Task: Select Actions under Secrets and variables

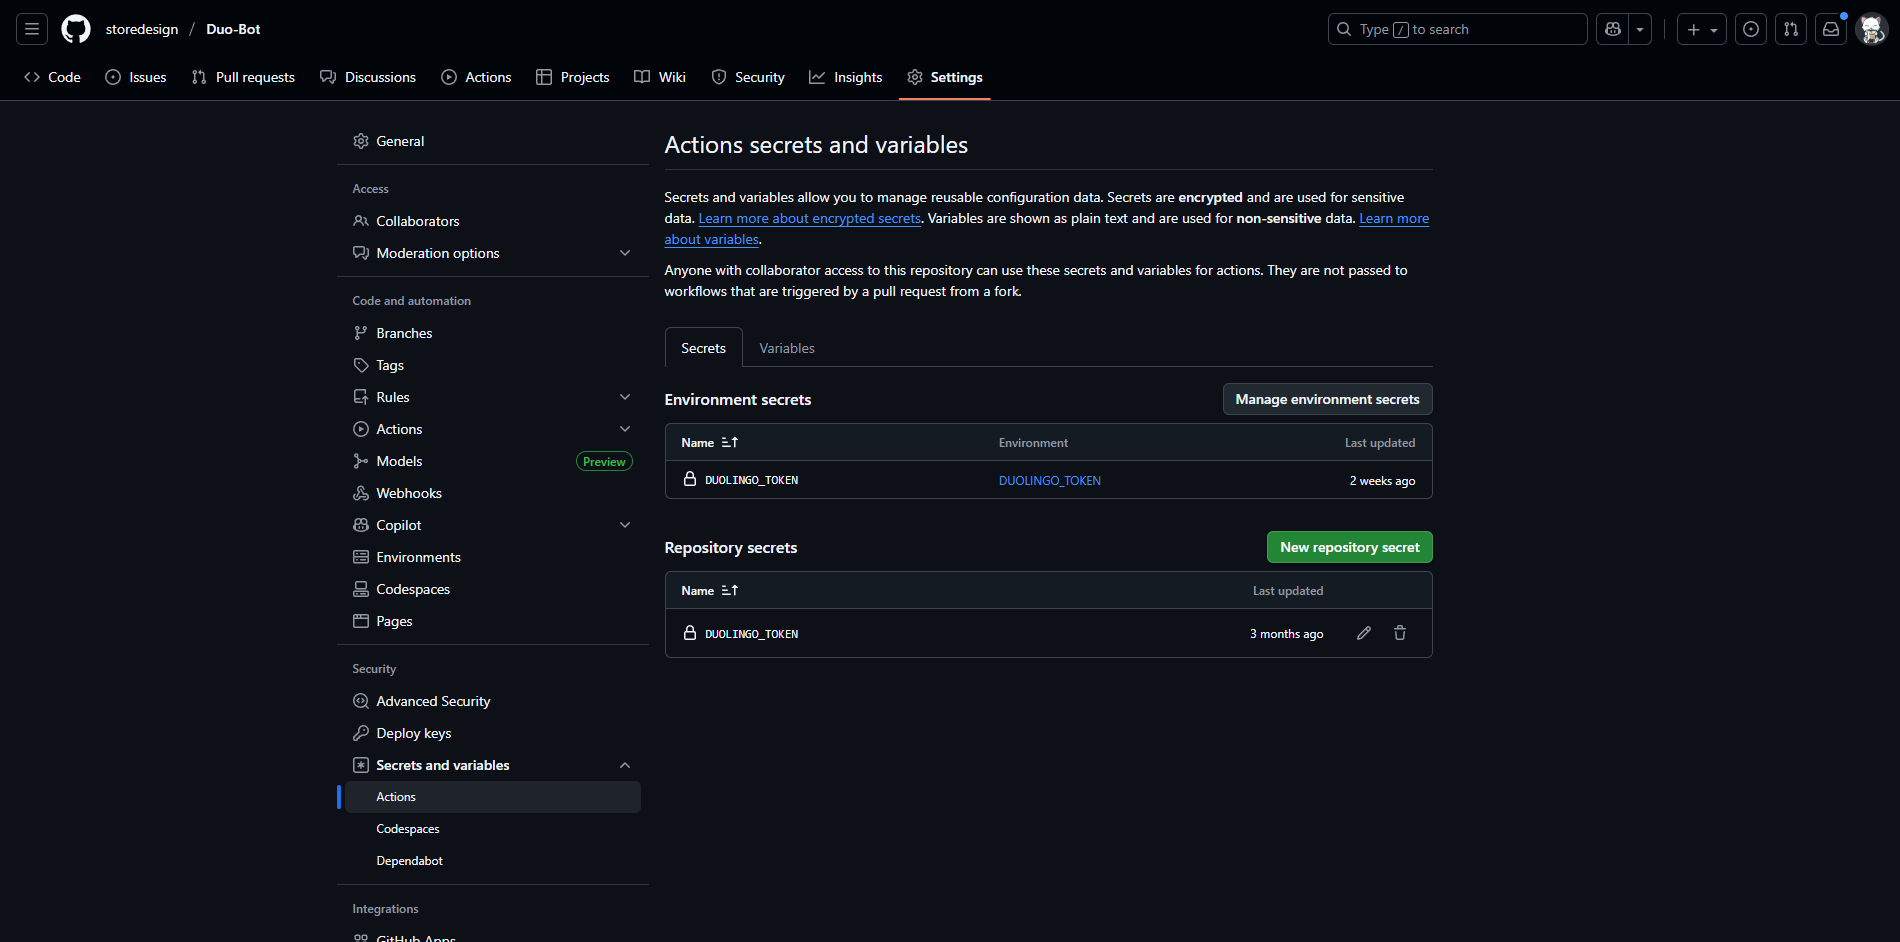Action: 493,797
